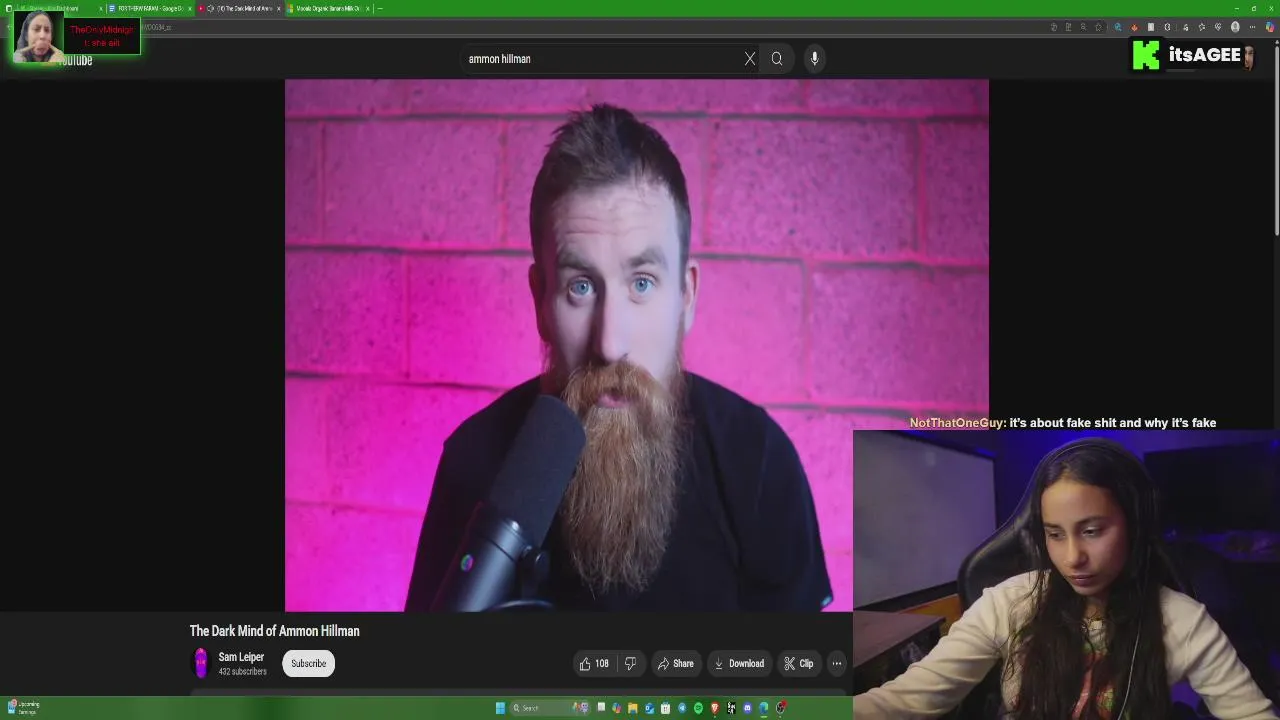
Task: Switch to the 'The Dark Mind of Amm...' tab
Action: pos(240,8)
